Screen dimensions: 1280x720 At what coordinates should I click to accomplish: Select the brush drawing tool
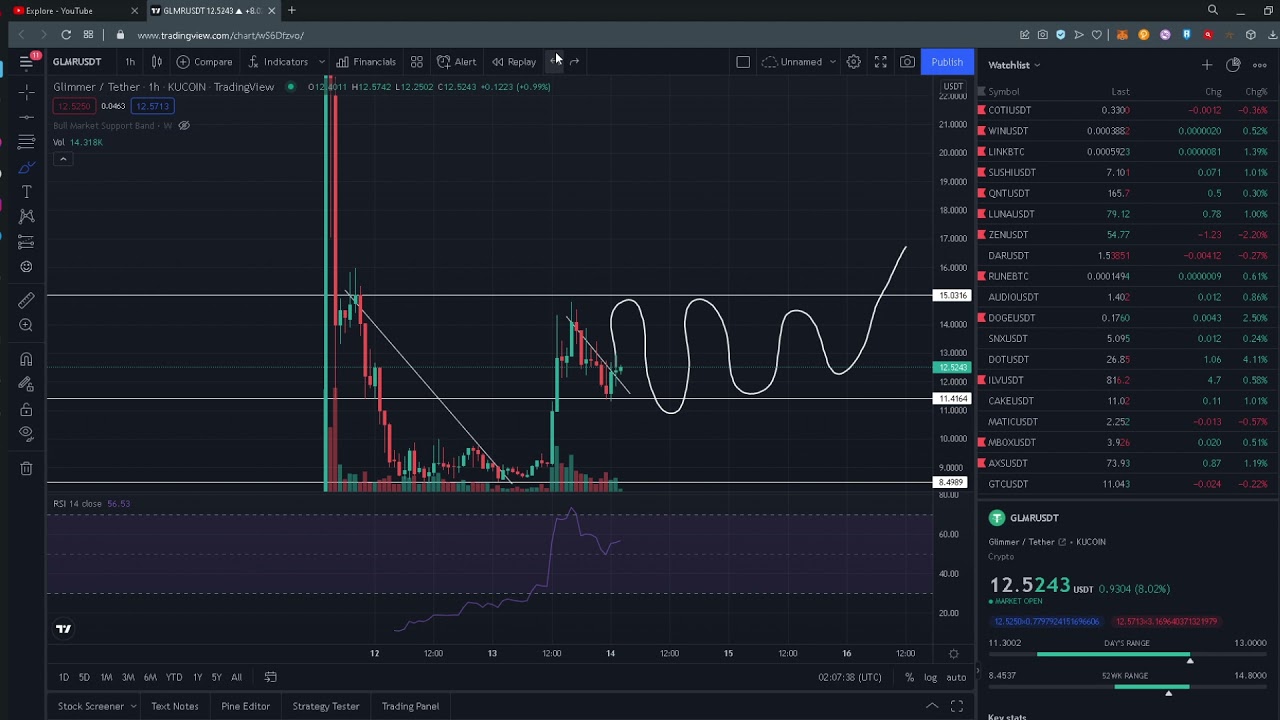pos(26,167)
